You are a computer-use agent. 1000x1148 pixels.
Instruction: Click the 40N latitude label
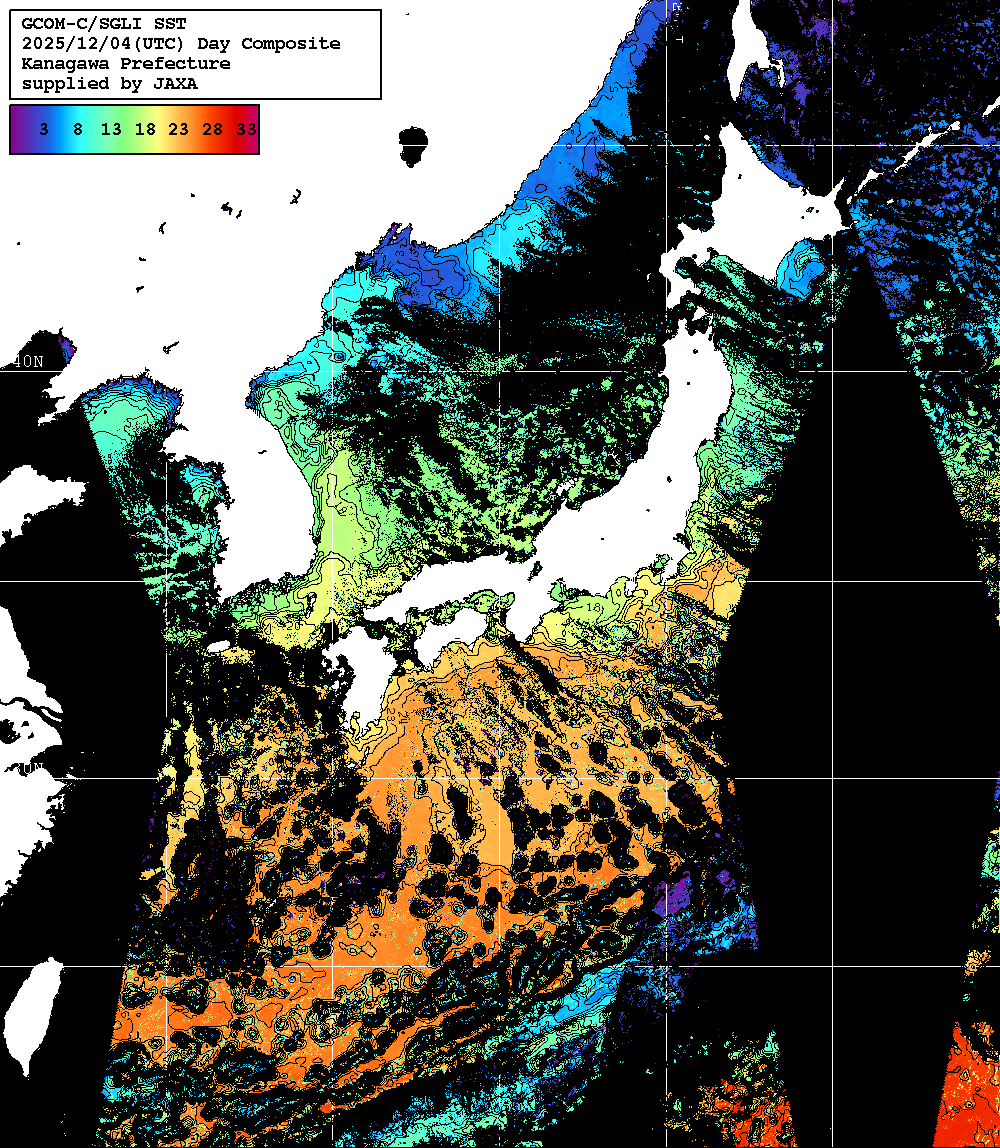(x=30, y=361)
